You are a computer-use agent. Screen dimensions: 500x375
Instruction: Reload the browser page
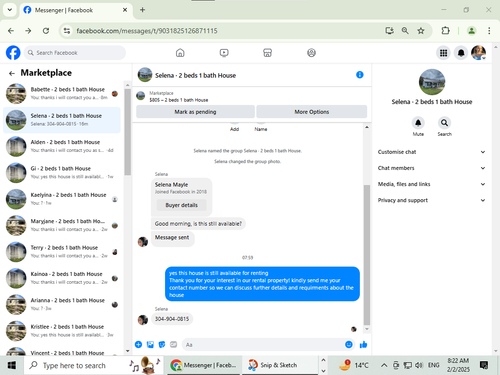point(46,31)
